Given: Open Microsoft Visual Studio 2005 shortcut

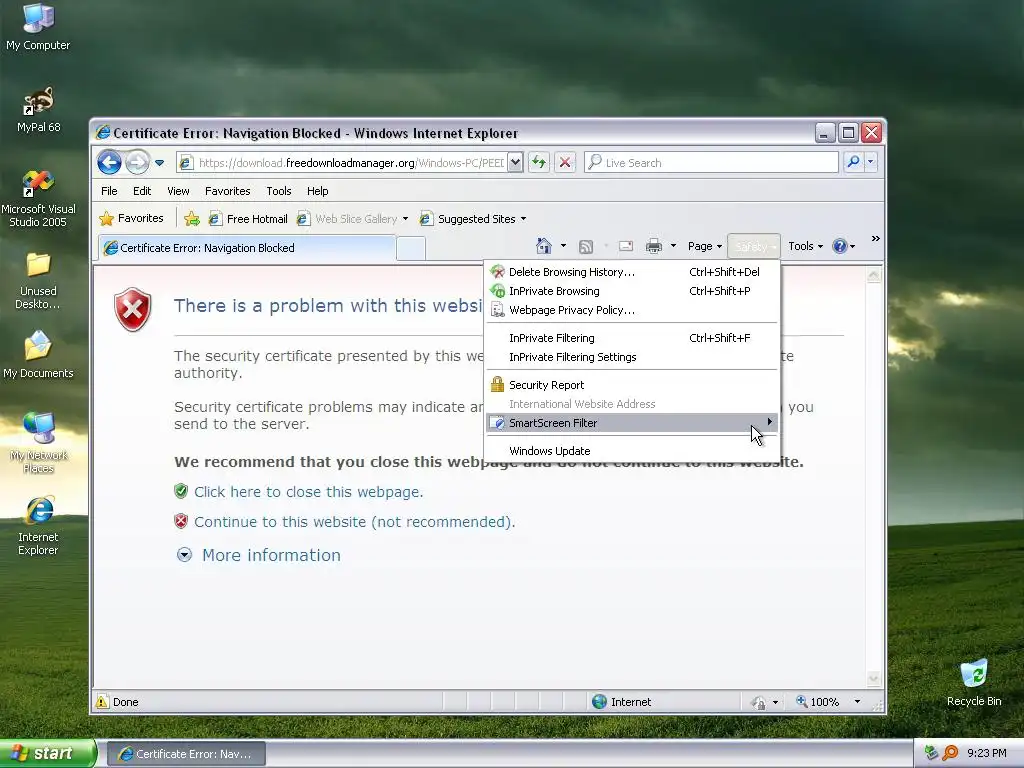Looking at the screenshot, I should (x=38, y=199).
